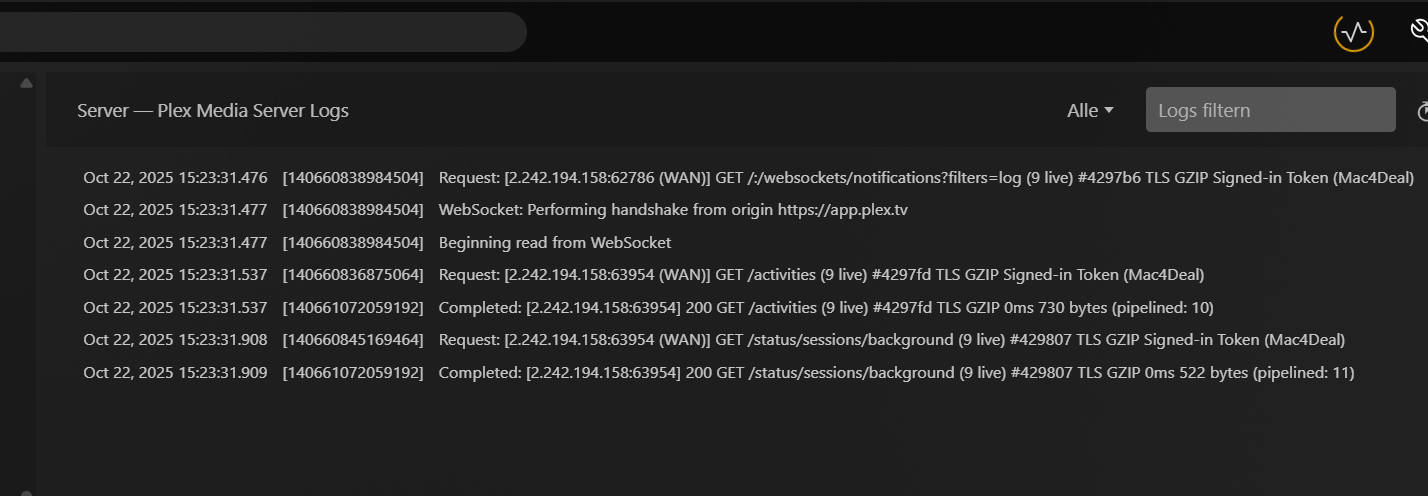Expand the "Alle" log level dropdown

(1090, 111)
